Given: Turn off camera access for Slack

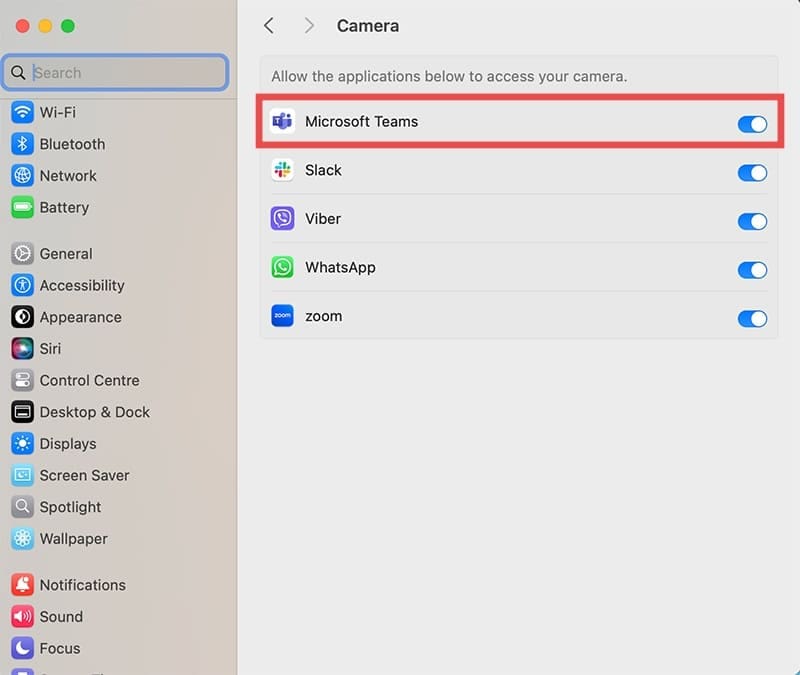Looking at the screenshot, I should [x=752, y=172].
